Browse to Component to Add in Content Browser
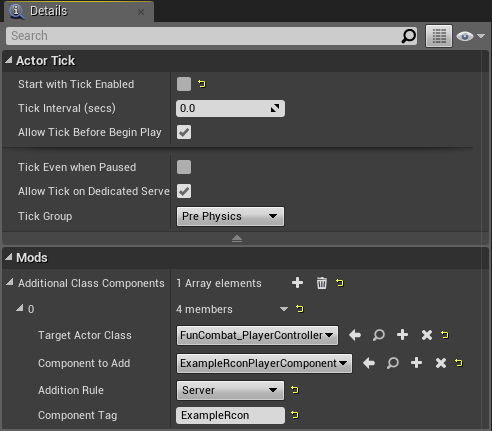Screen dimensions: 492x431 click(393, 363)
